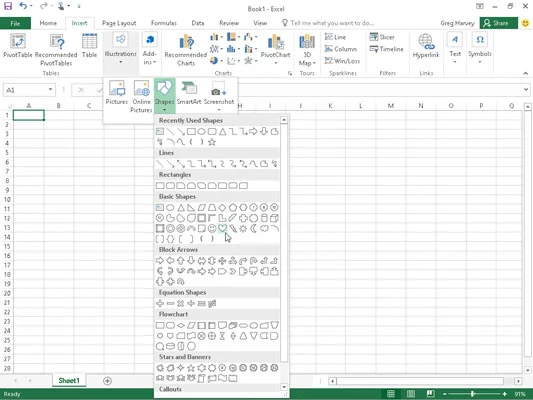Image resolution: width=533 pixels, height=400 pixels.
Task: Switch to Page Layout view in status bar
Action: pos(411,394)
